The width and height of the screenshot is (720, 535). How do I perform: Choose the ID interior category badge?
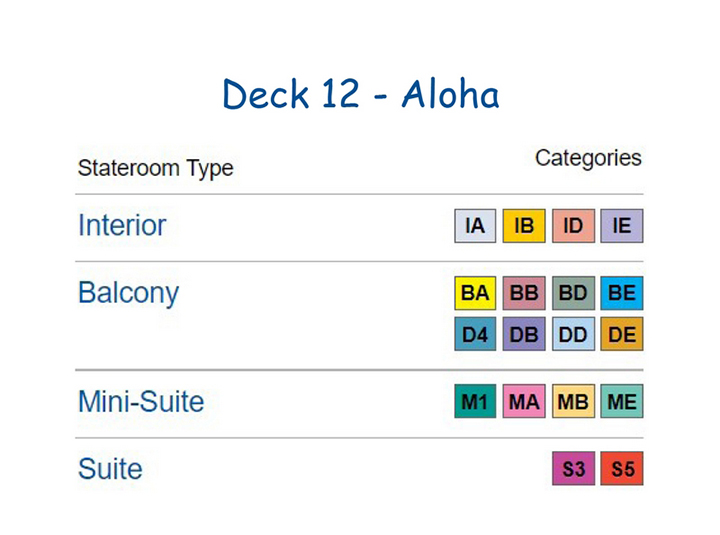[x=573, y=225]
